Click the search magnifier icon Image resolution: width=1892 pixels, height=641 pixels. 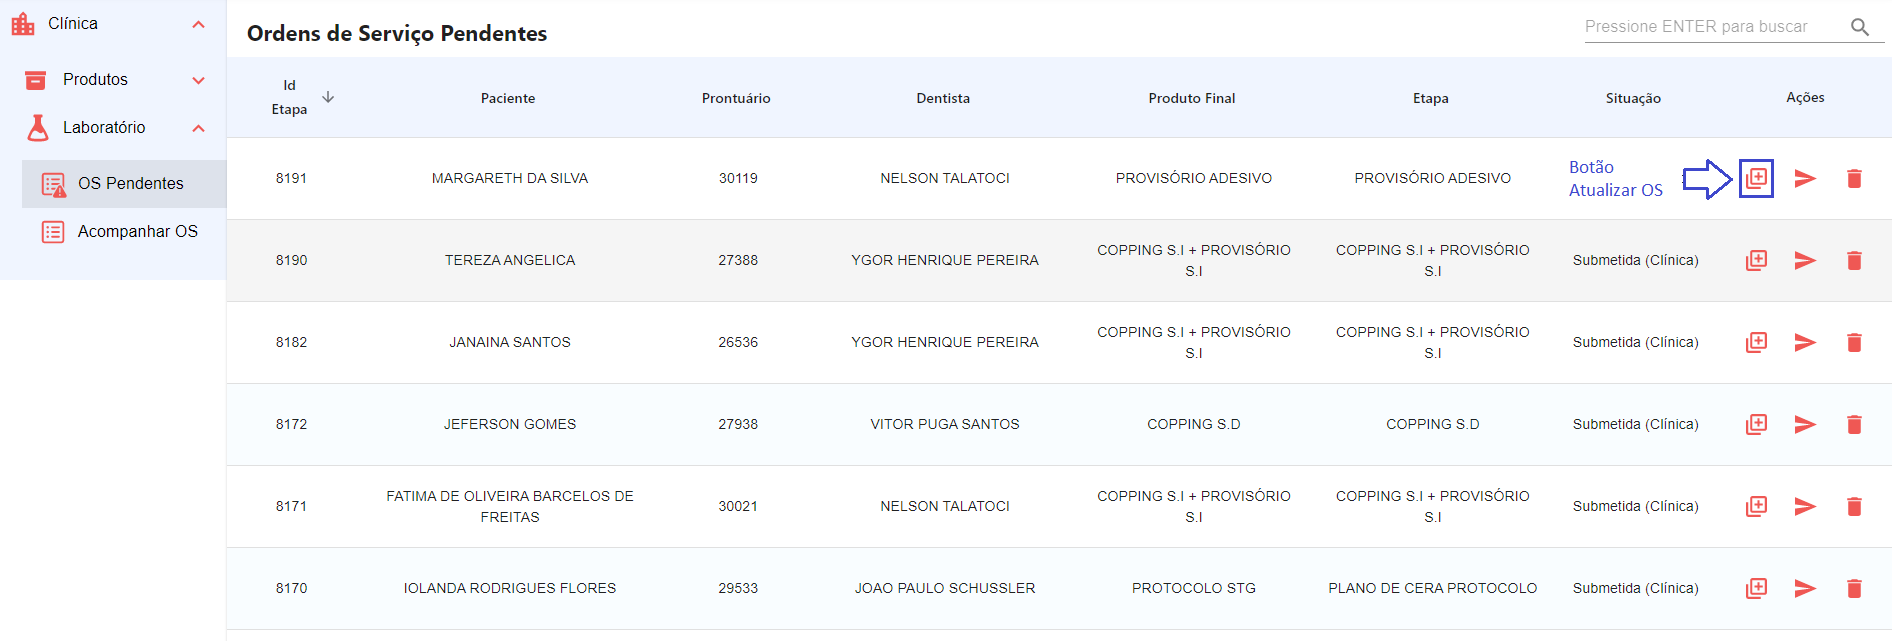click(x=1860, y=27)
